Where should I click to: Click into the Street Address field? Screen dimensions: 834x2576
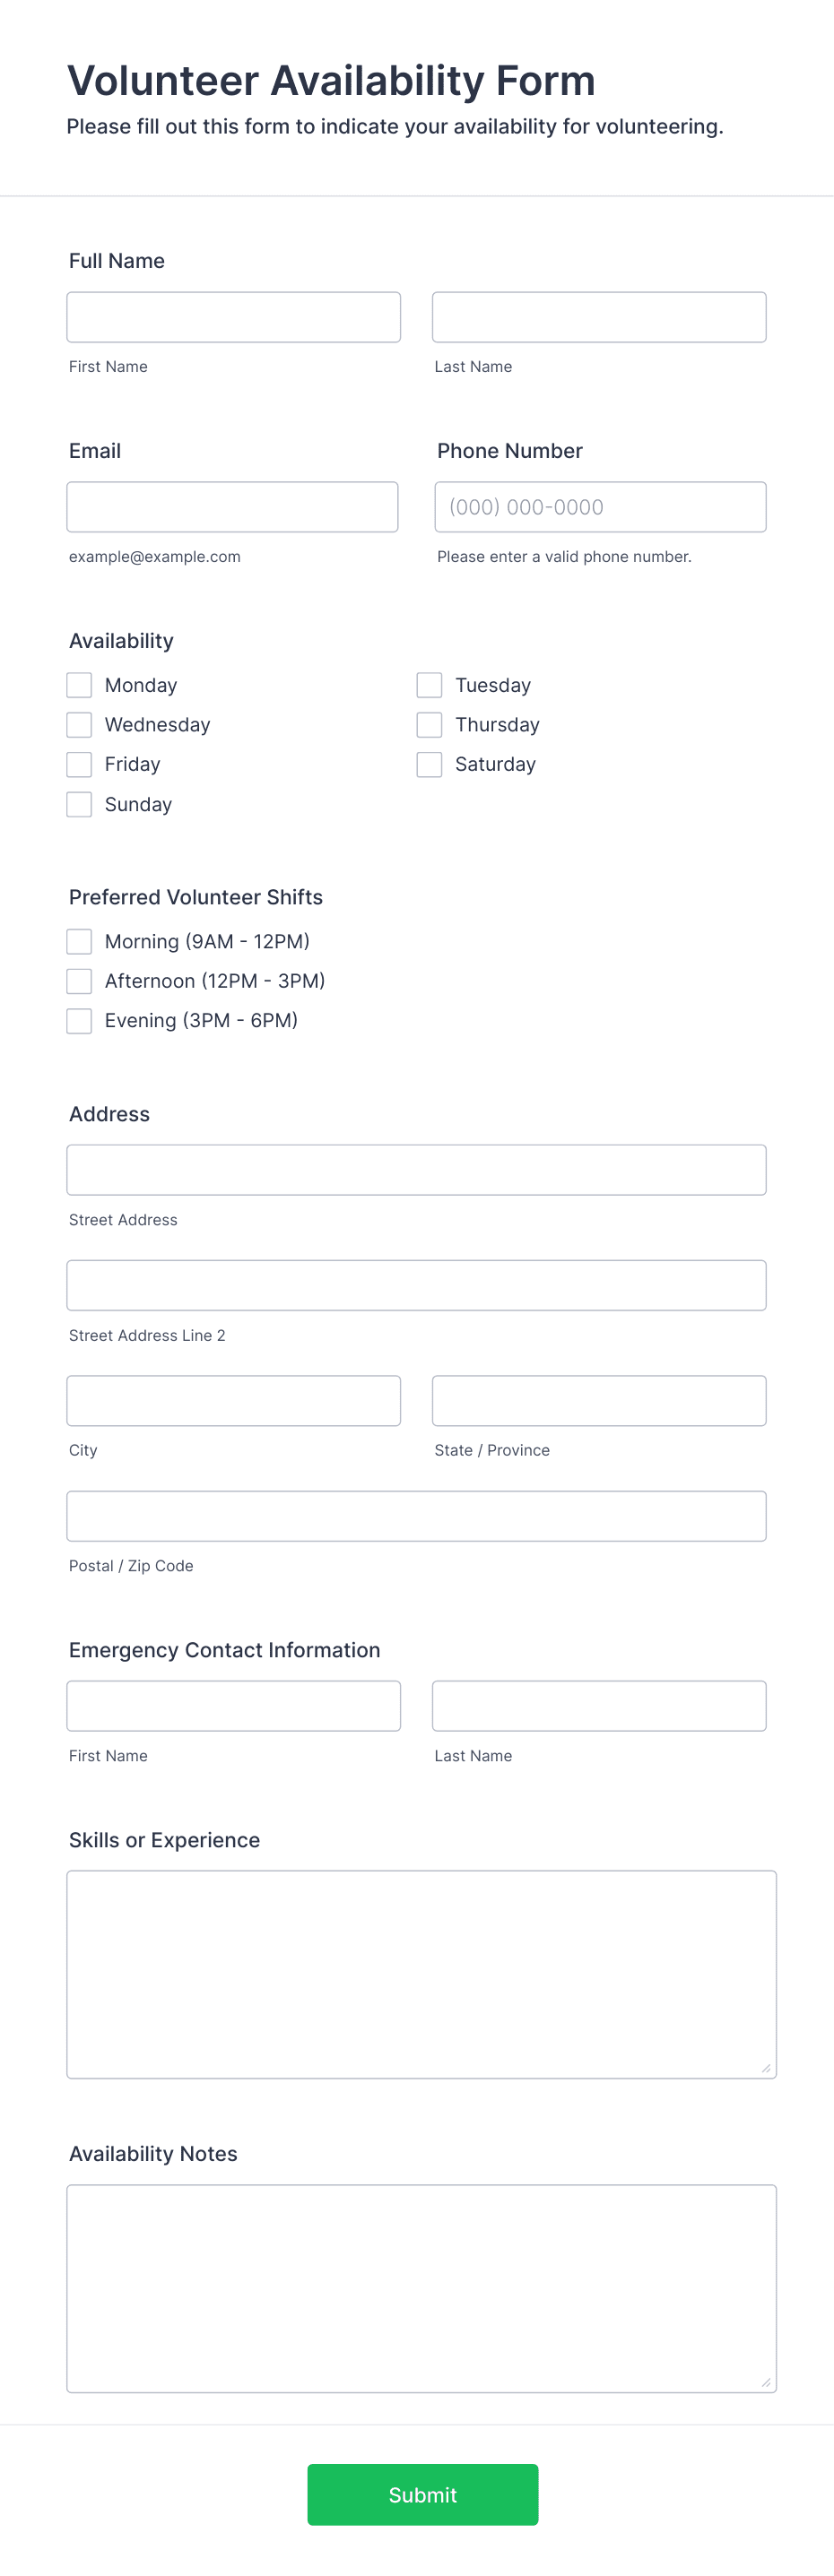[x=416, y=1169]
